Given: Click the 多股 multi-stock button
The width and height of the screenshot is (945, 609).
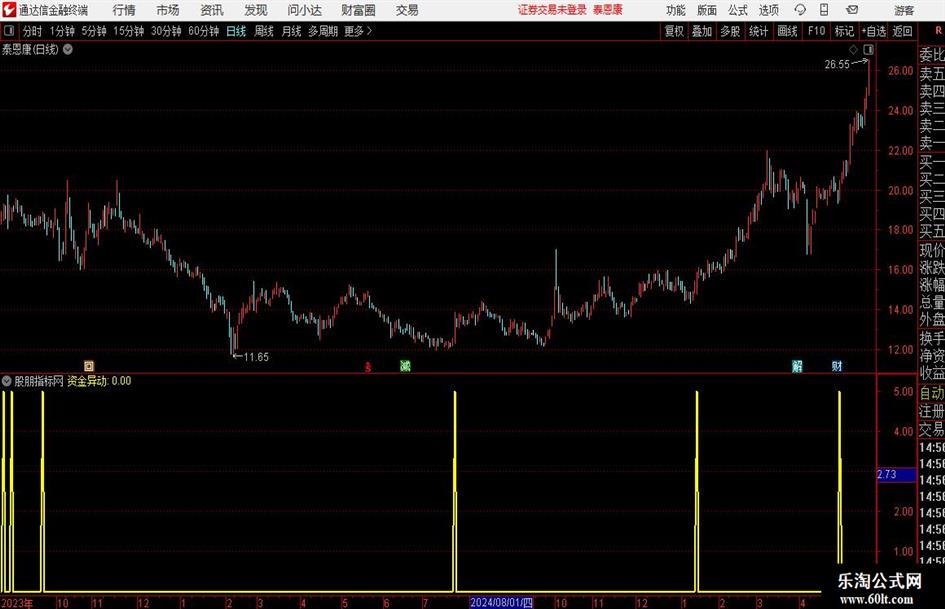Looking at the screenshot, I should pos(730,31).
